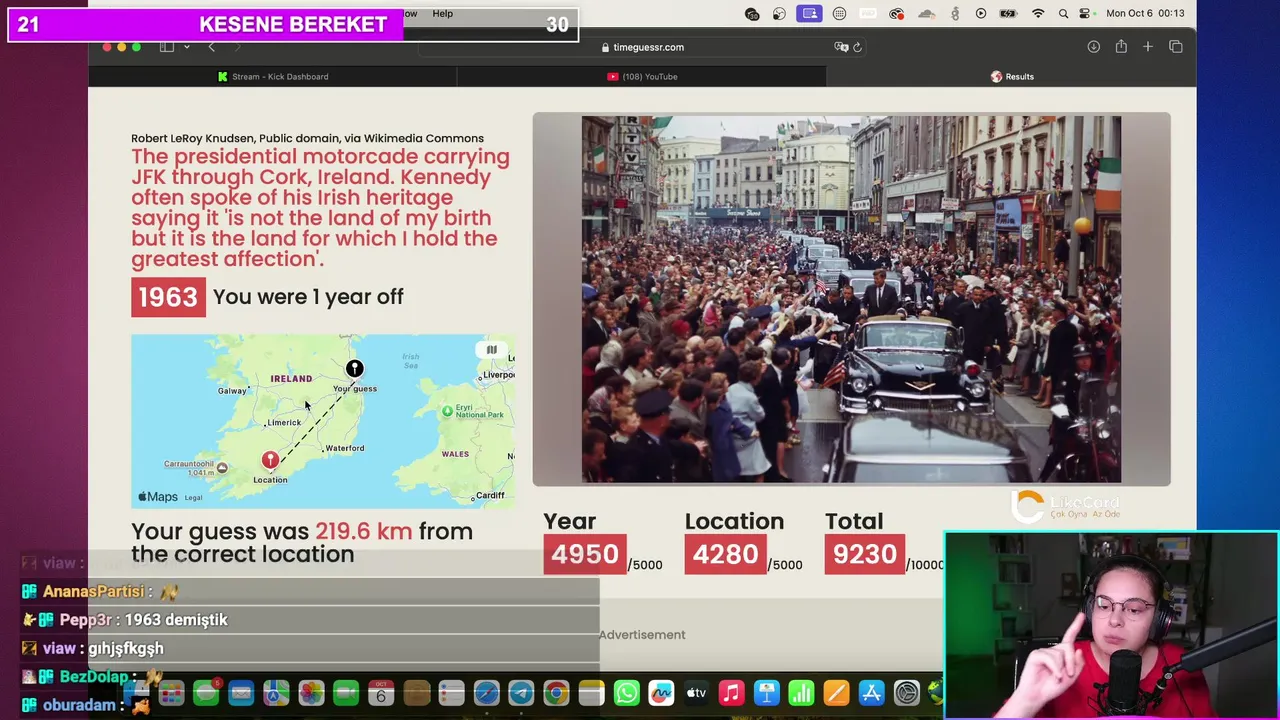Open Photos from the Dock

(311, 693)
